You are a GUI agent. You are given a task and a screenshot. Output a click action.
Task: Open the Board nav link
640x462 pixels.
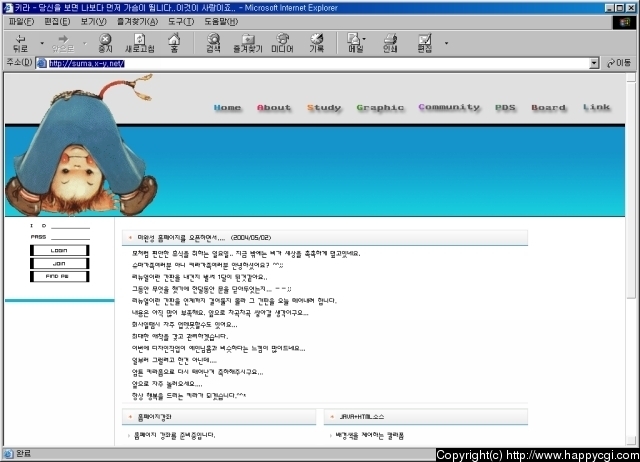tap(549, 108)
